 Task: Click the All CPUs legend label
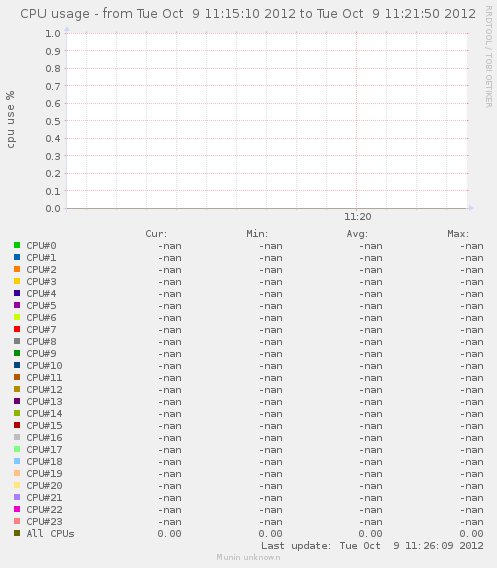point(50,533)
